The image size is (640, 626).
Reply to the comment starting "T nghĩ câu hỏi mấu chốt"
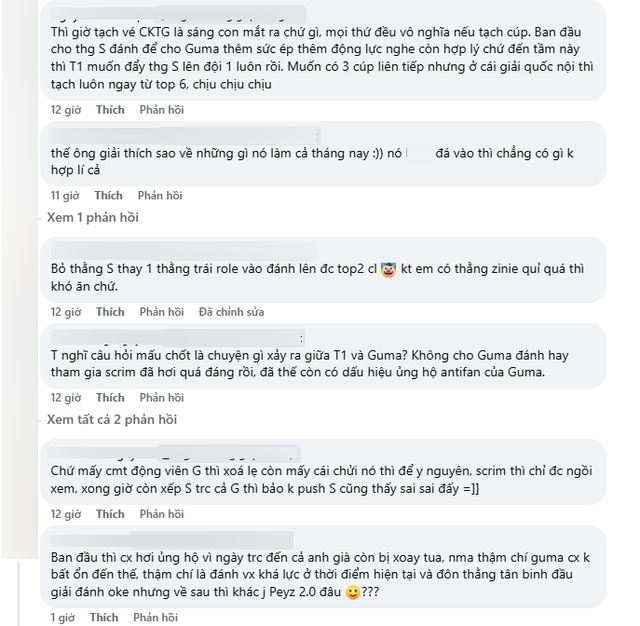[x=161, y=397]
